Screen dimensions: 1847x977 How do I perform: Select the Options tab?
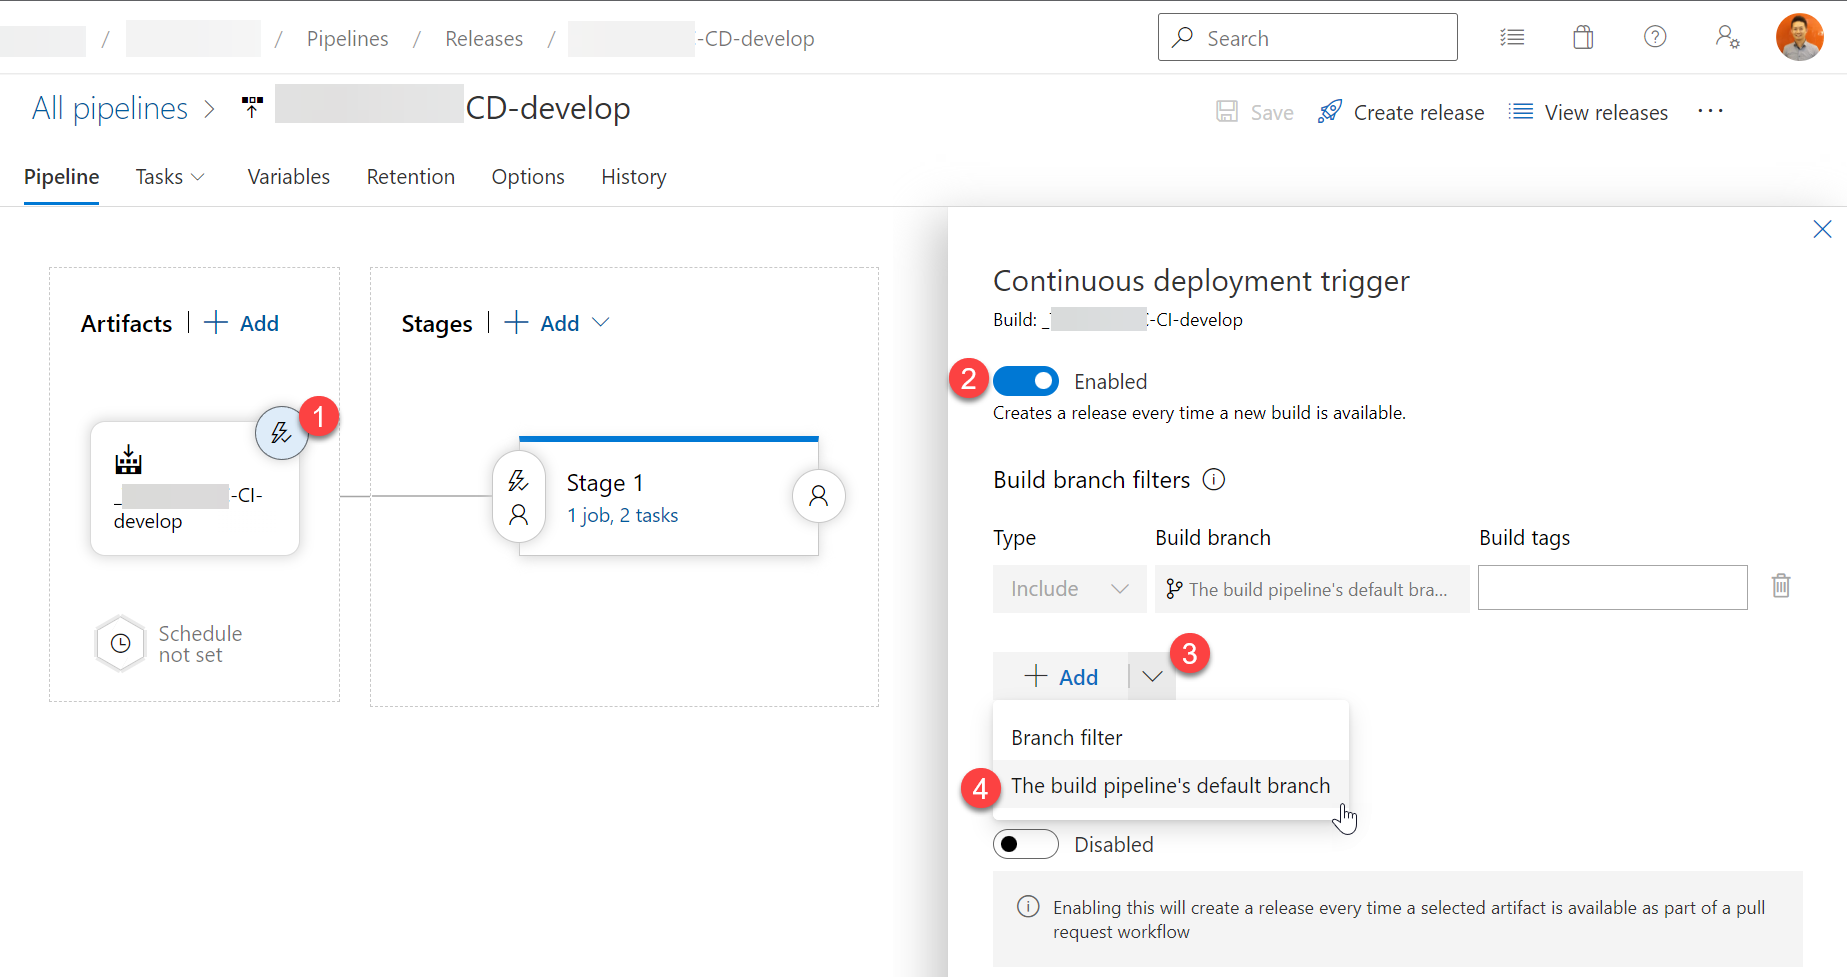click(528, 177)
